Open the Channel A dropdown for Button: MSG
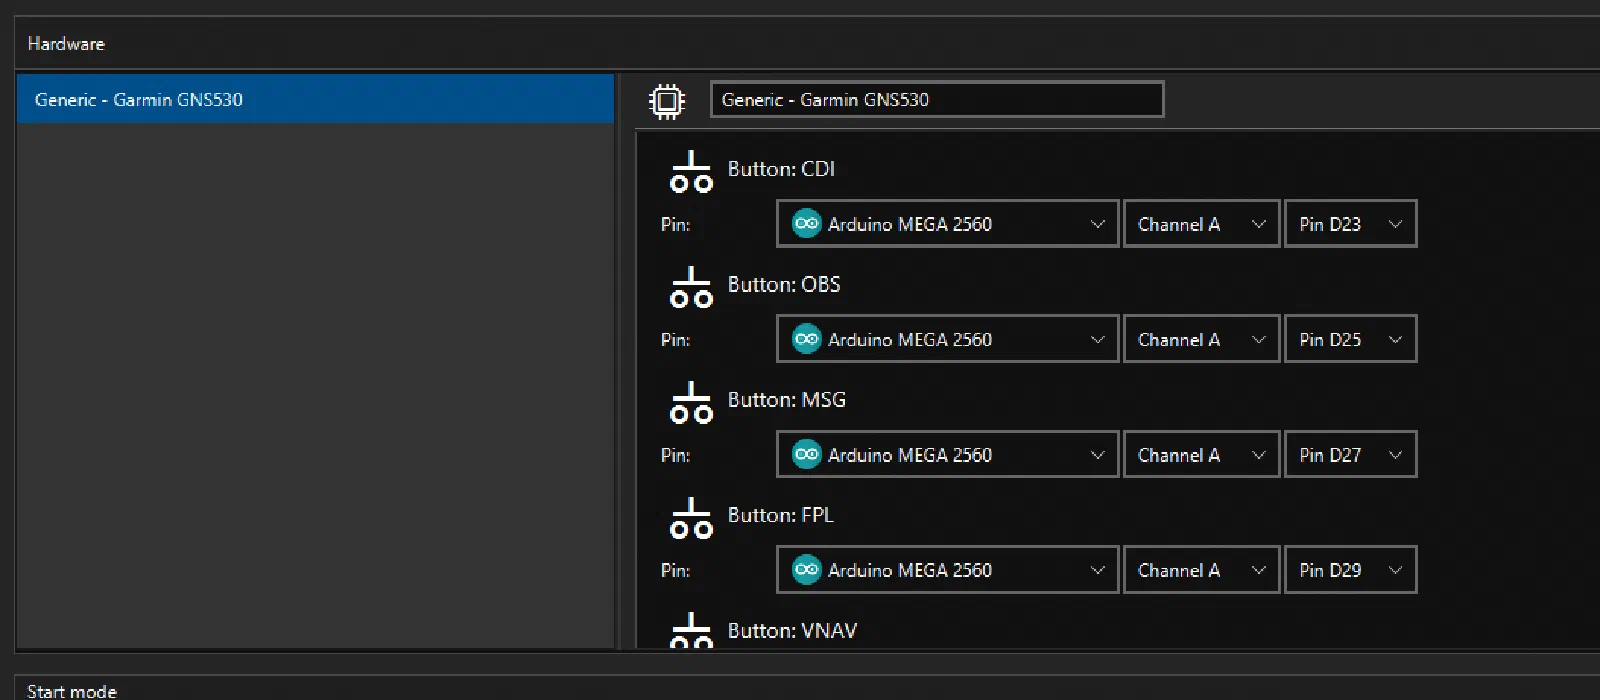 1201,454
